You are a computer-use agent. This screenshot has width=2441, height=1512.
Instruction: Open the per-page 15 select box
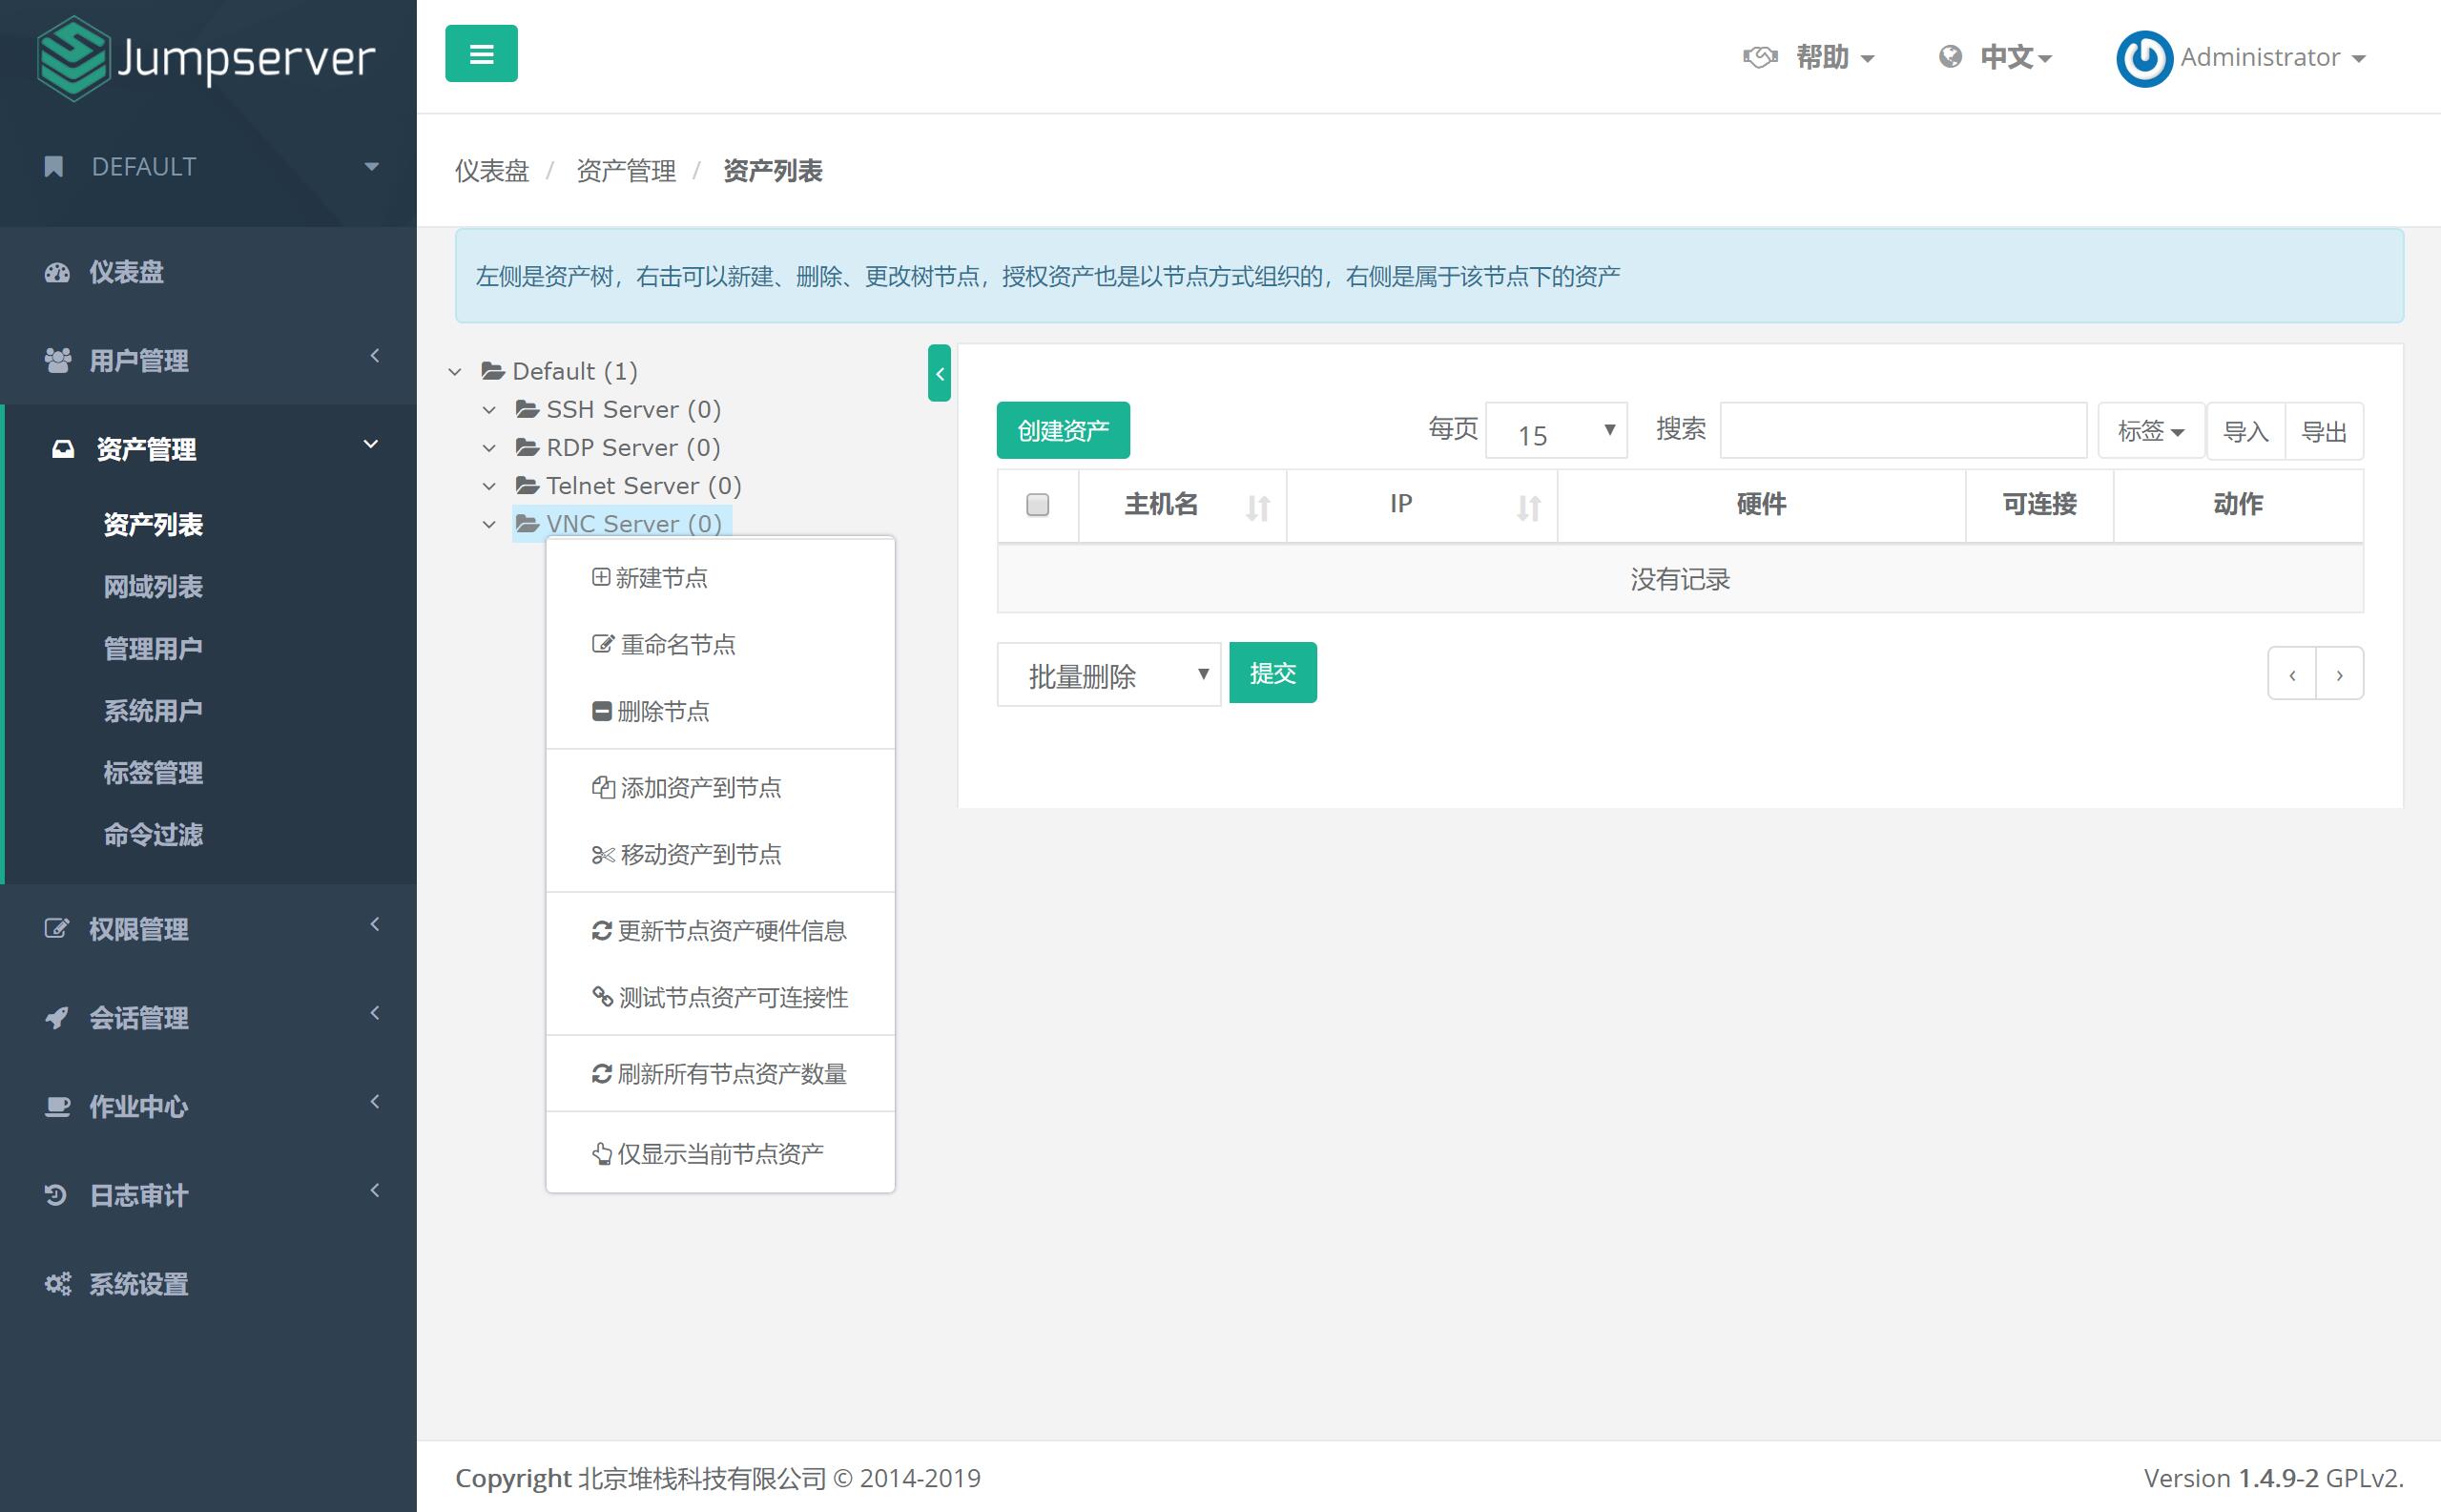coord(1556,431)
